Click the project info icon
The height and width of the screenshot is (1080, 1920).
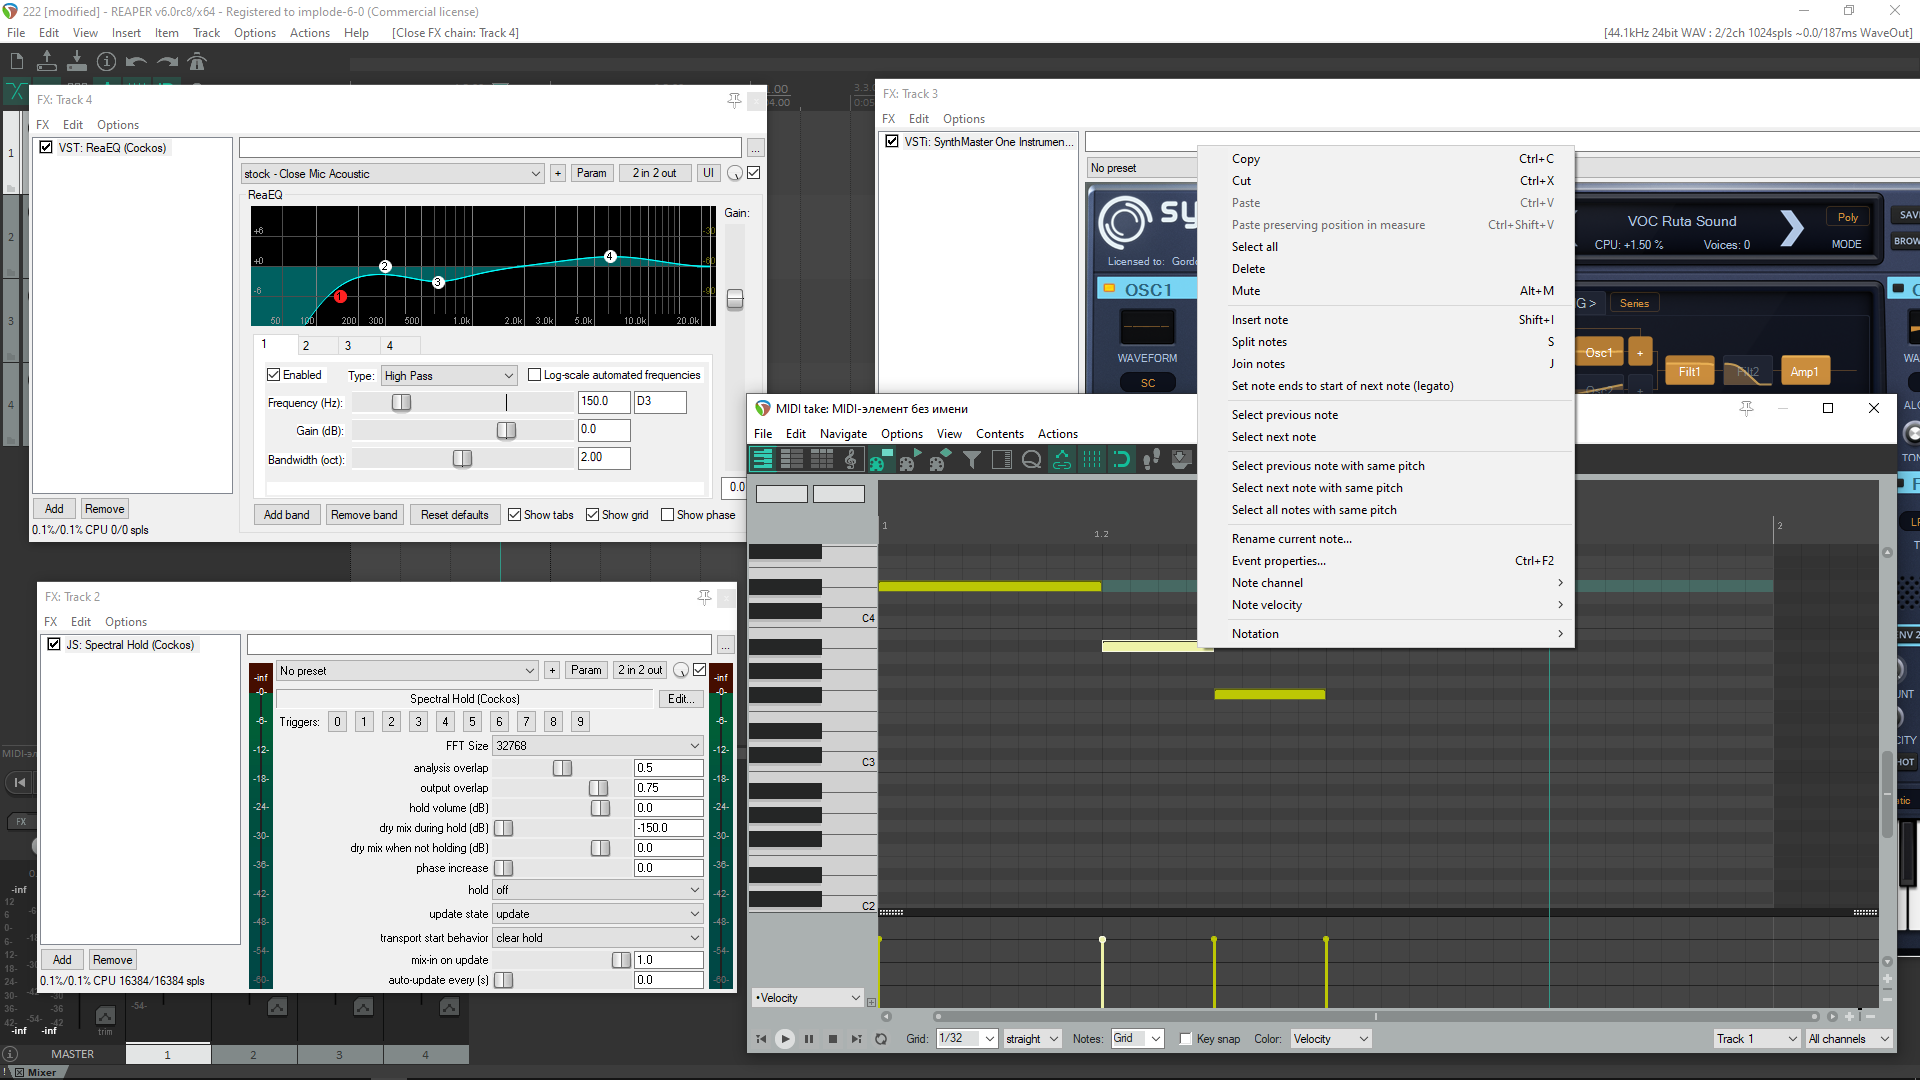pos(106,62)
